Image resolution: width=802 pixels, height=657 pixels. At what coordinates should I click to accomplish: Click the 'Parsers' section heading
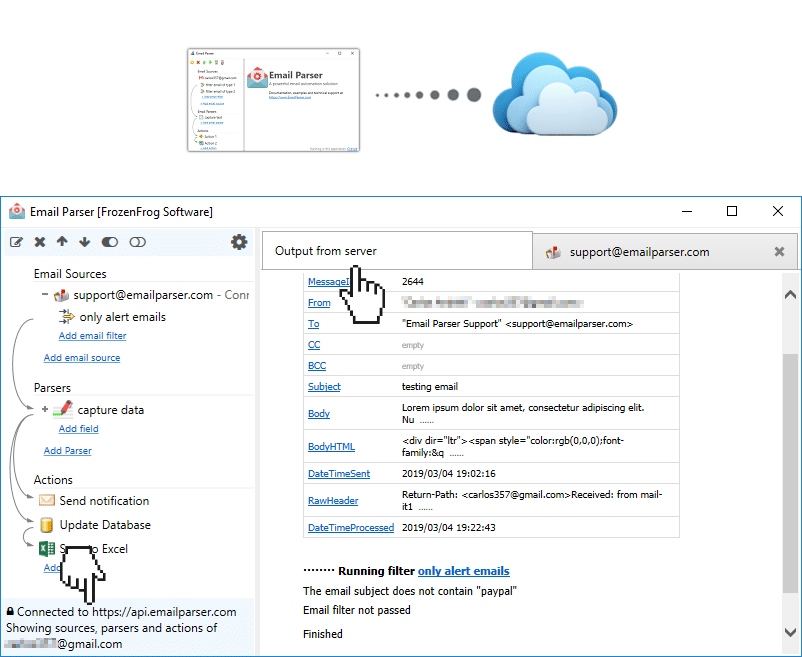coord(52,388)
